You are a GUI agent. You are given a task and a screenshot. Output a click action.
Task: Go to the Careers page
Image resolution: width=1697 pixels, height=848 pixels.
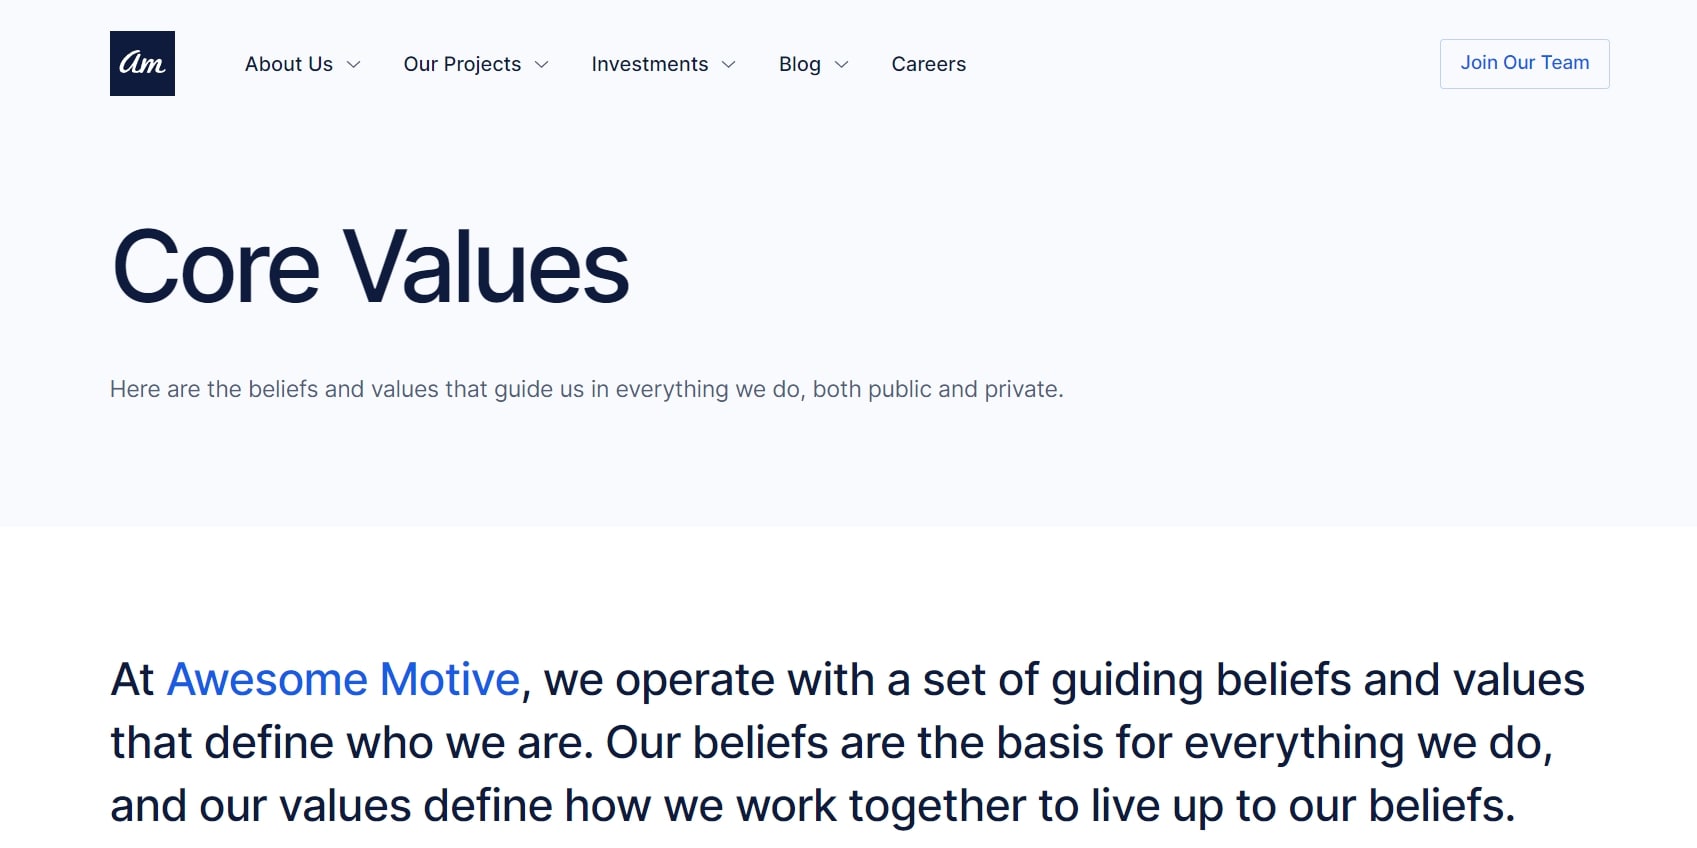(x=929, y=64)
